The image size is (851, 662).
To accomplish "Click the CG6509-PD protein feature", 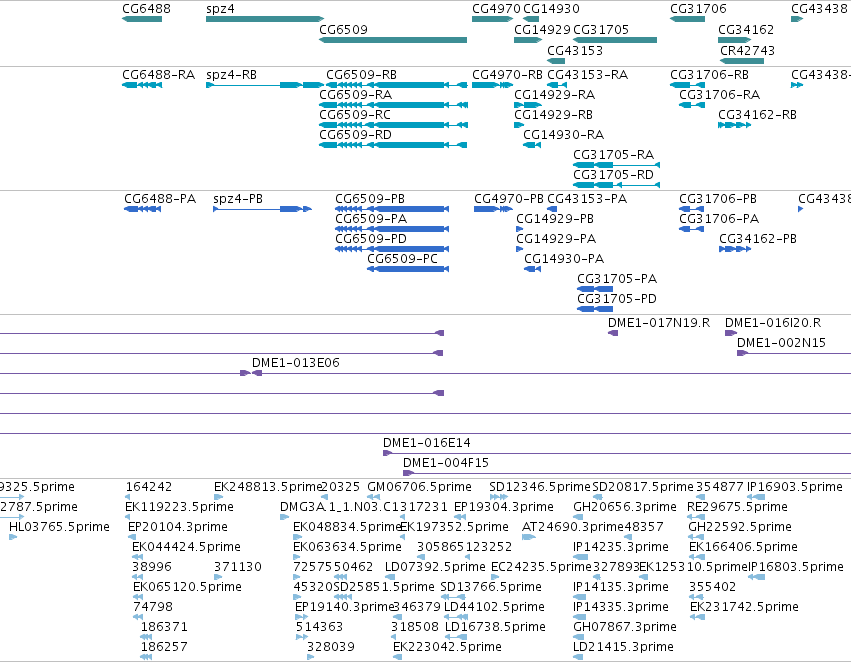I will pyautogui.click(x=392, y=250).
